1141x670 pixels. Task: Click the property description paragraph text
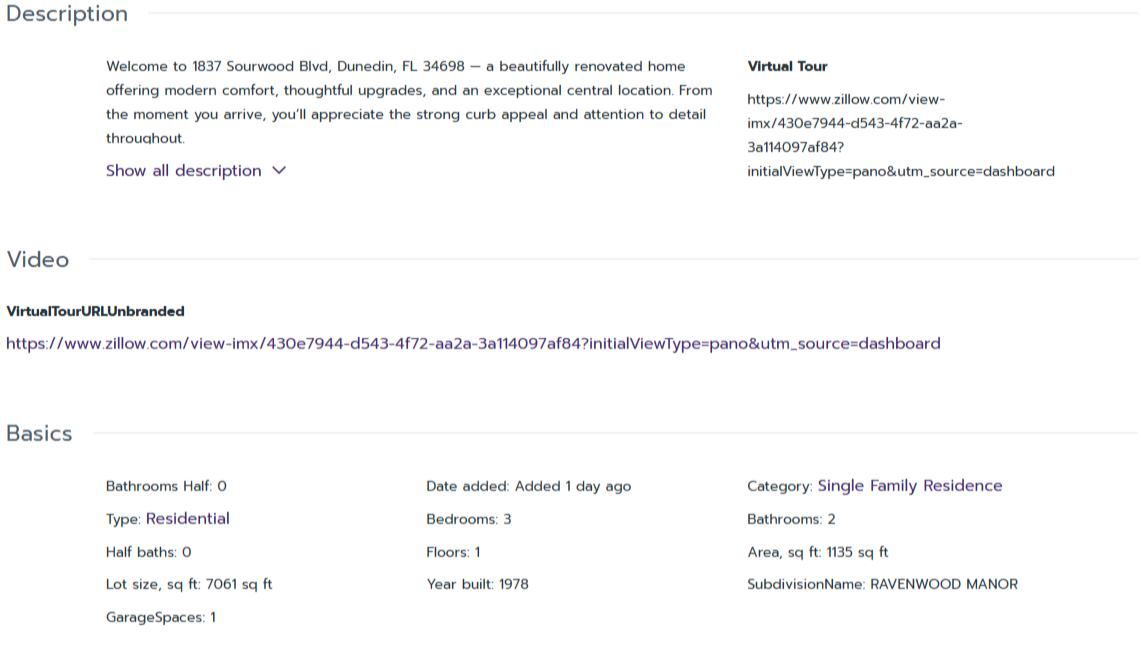408,102
